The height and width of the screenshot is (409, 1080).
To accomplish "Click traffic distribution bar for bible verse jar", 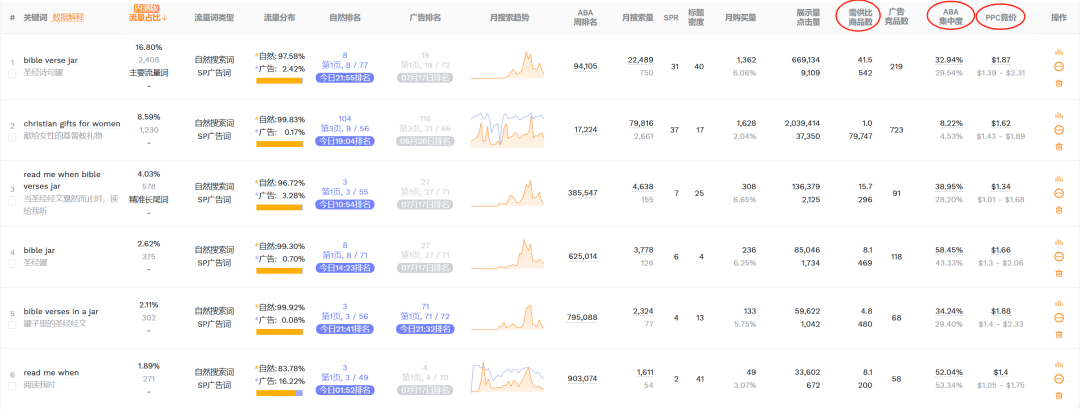I will (280, 81).
